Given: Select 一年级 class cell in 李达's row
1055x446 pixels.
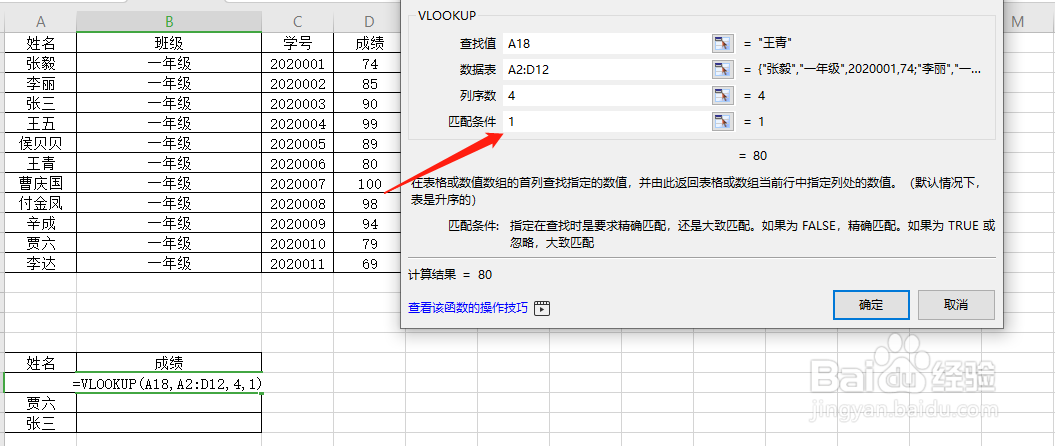Looking at the screenshot, I should click(x=169, y=263).
